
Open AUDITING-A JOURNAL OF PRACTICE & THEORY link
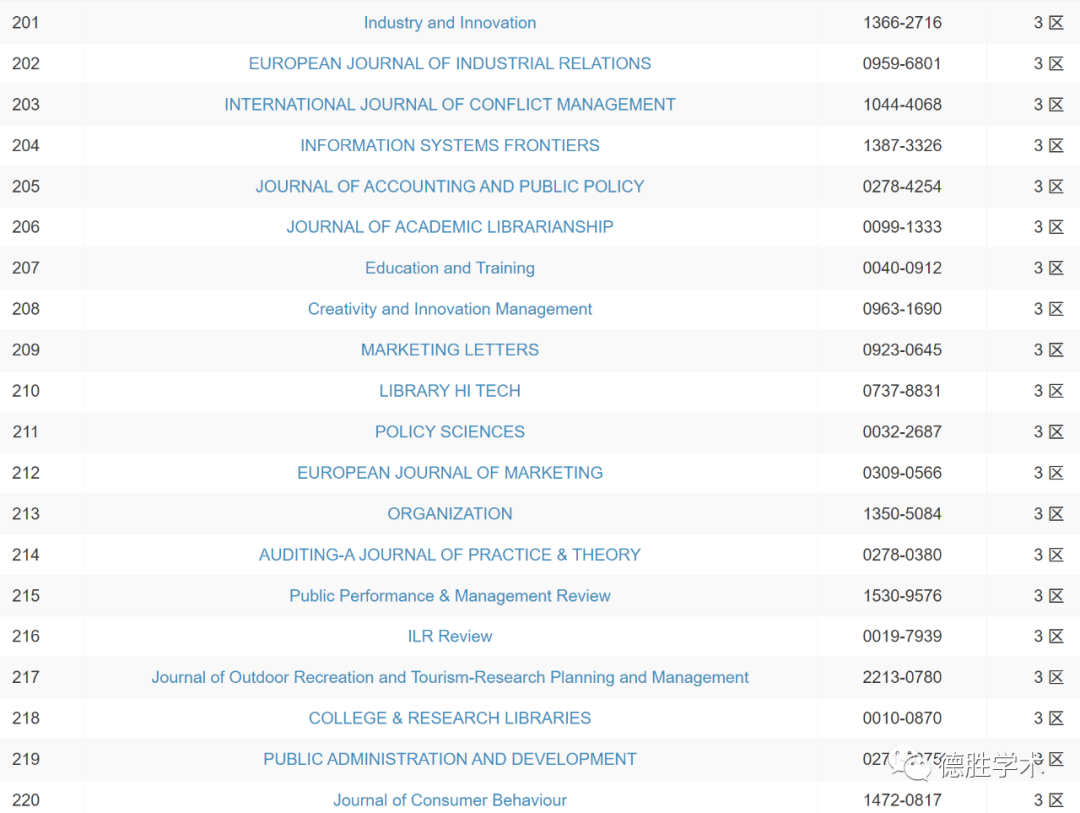pos(450,555)
